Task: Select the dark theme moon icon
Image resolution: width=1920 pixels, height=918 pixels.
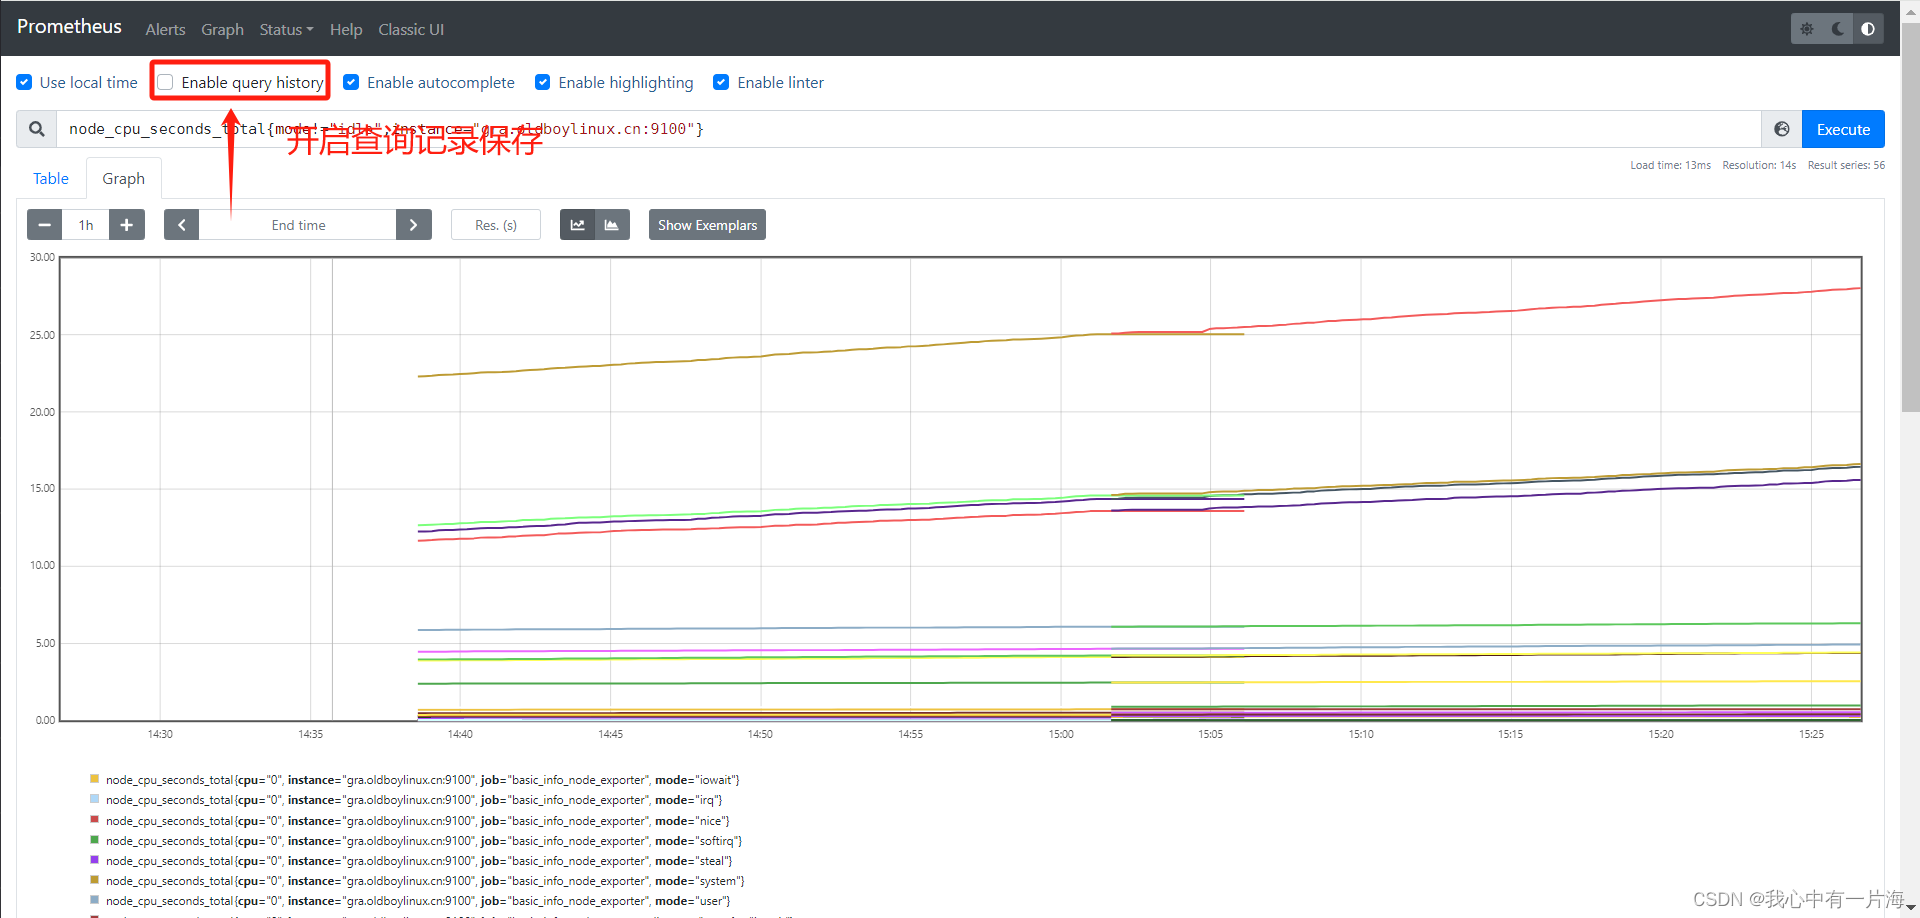Action: pyautogui.click(x=1838, y=29)
